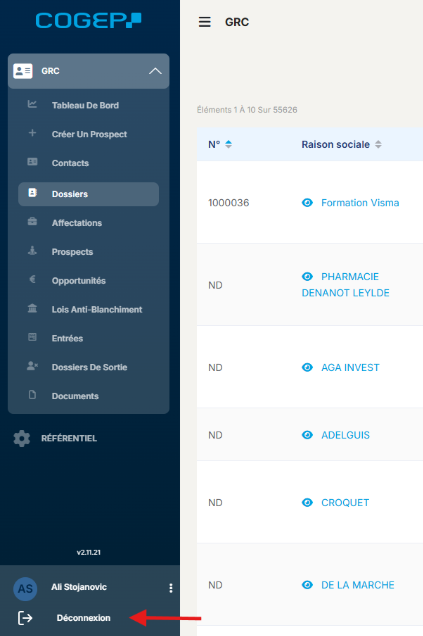Open the DE LA MARCHE link

pyautogui.click(x=358, y=585)
